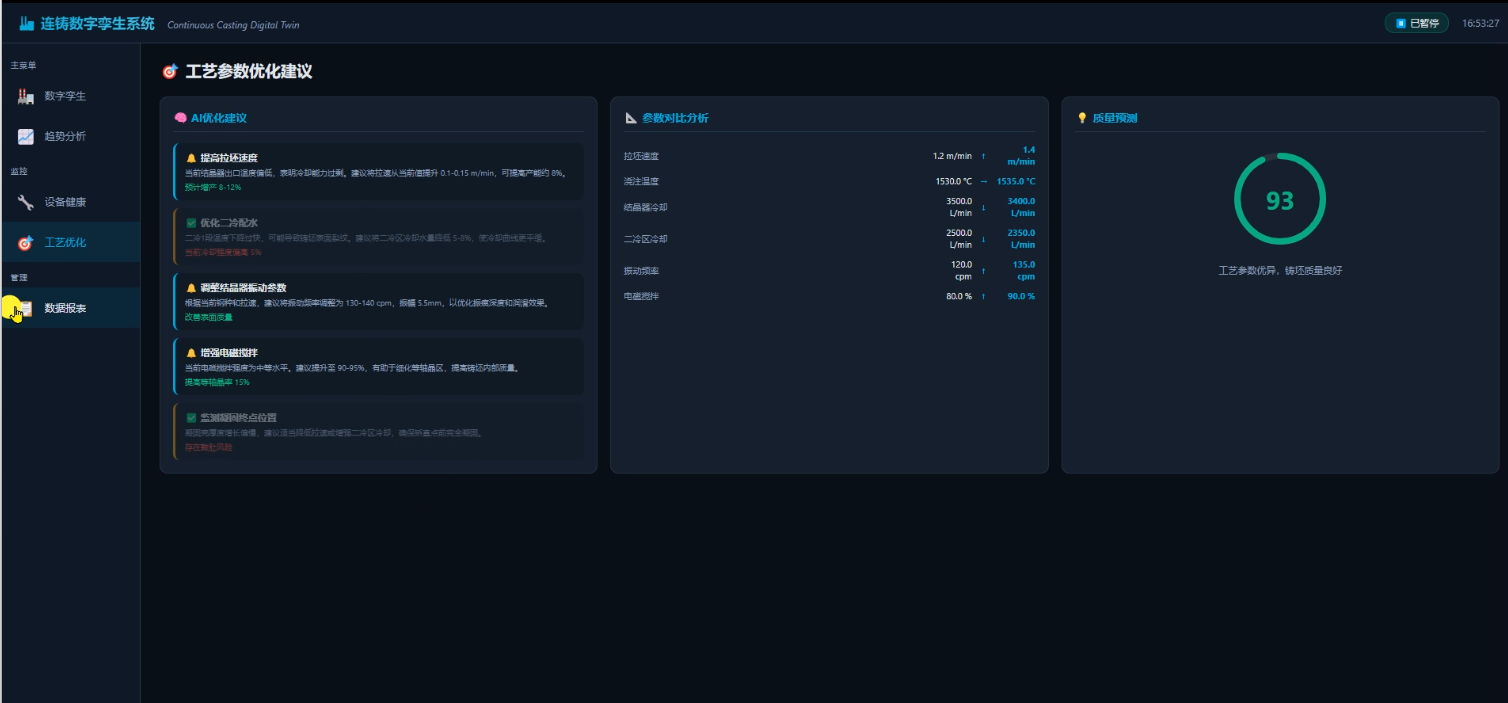The height and width of the screenshot is (703, 1508).
Task: Toggle the green checkmark on 优化二冷配水
Action: click(191, 223)
